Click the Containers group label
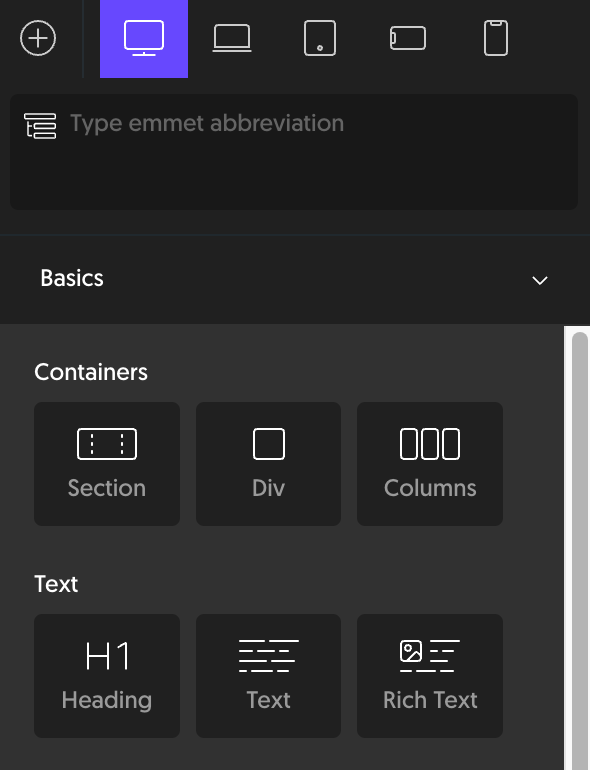 point(91,372)
